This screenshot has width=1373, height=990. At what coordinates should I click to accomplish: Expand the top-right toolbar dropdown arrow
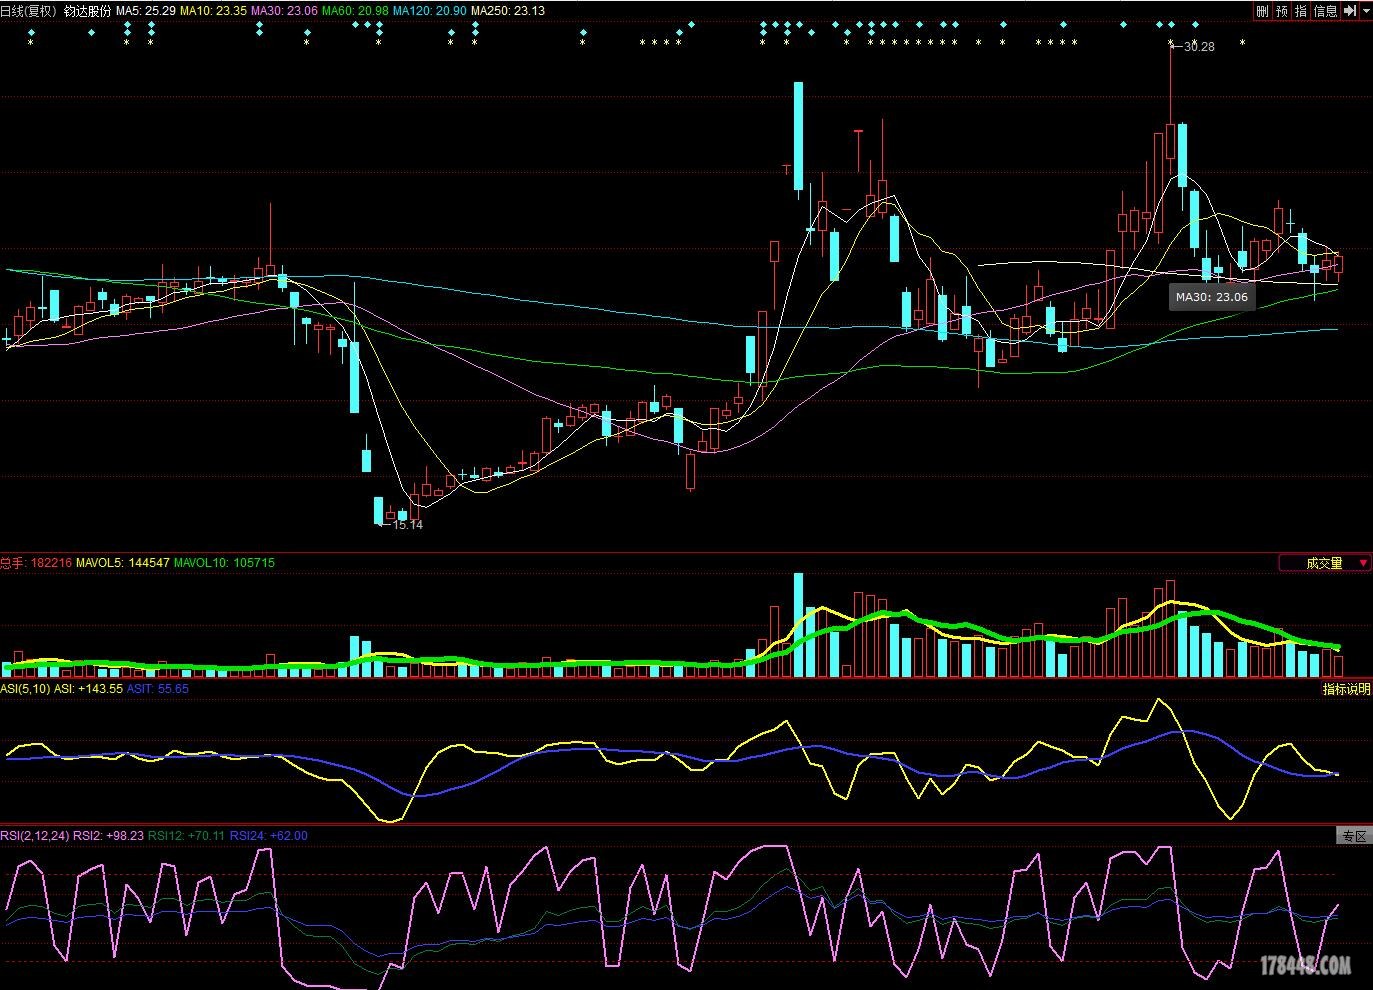point(1365,11)
